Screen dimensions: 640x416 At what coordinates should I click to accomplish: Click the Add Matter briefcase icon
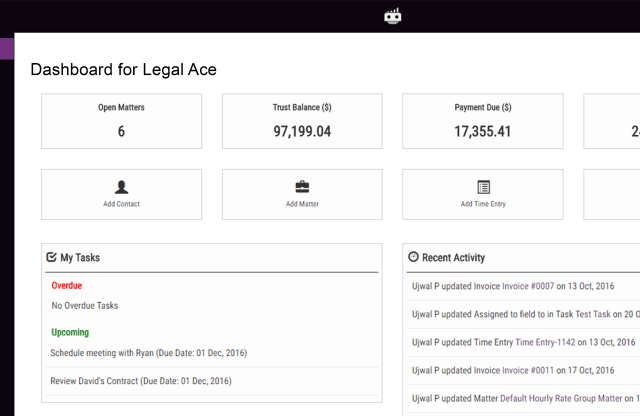tap(301, 187)
